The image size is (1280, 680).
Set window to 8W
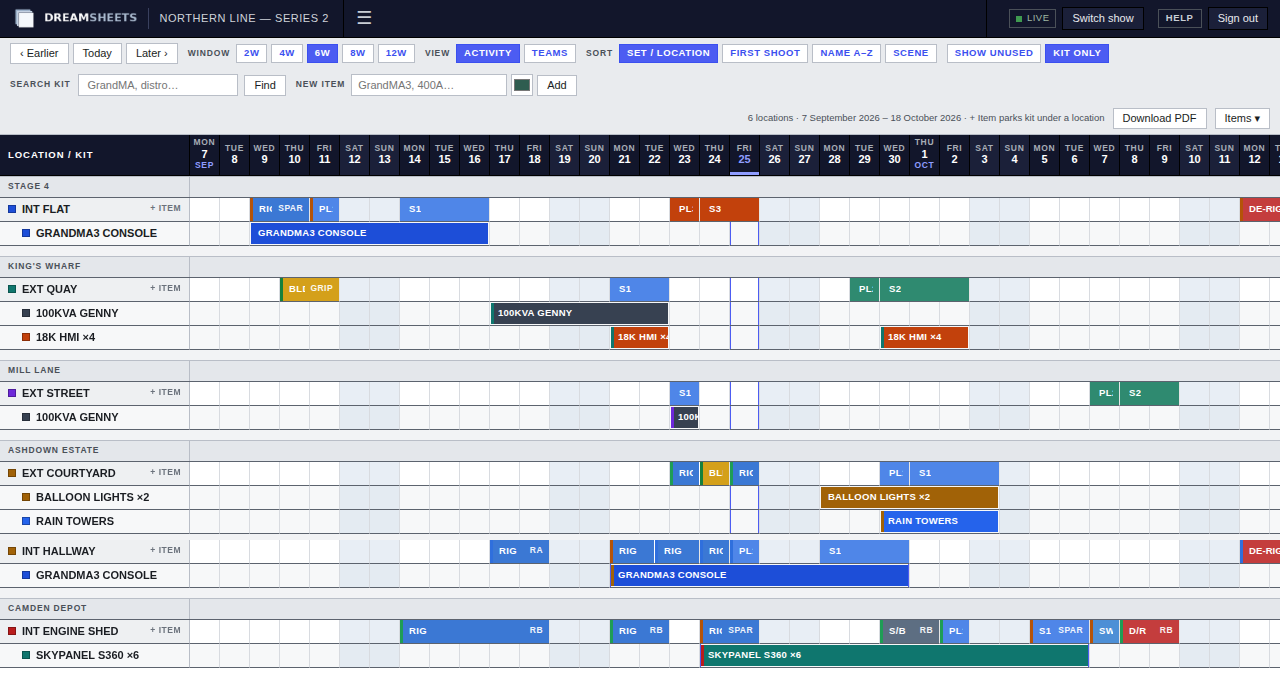[x=357, y=53]
